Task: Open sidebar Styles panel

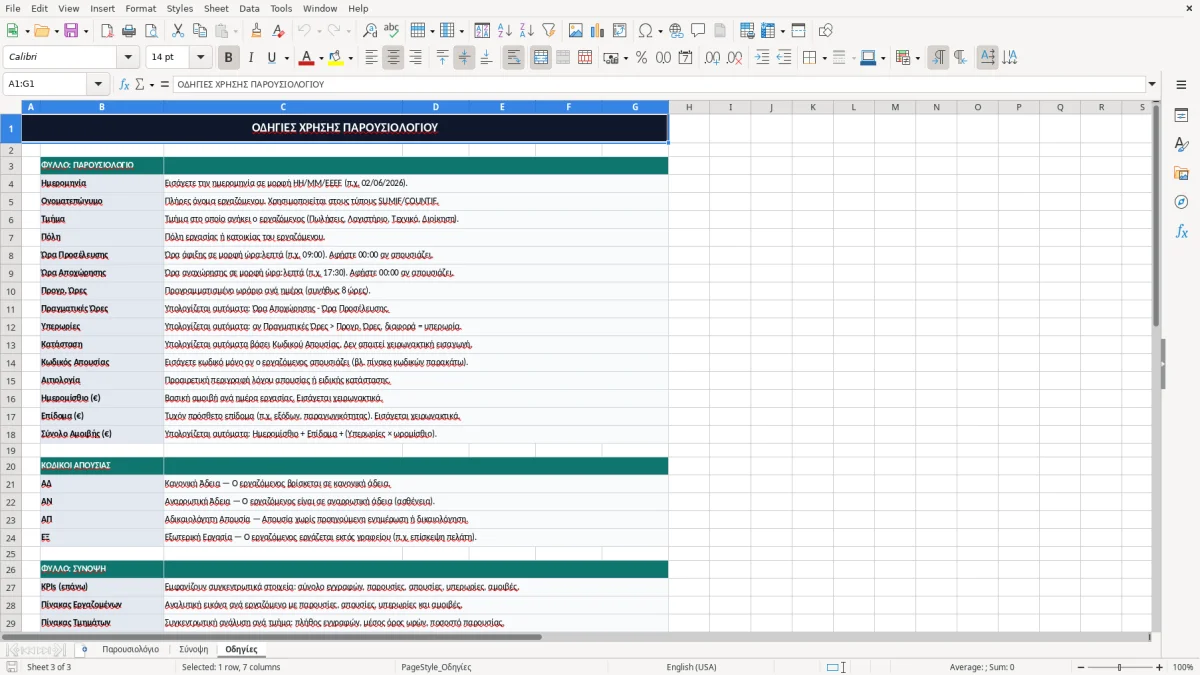Action: pyautogui.click(x=1181, y=145)
